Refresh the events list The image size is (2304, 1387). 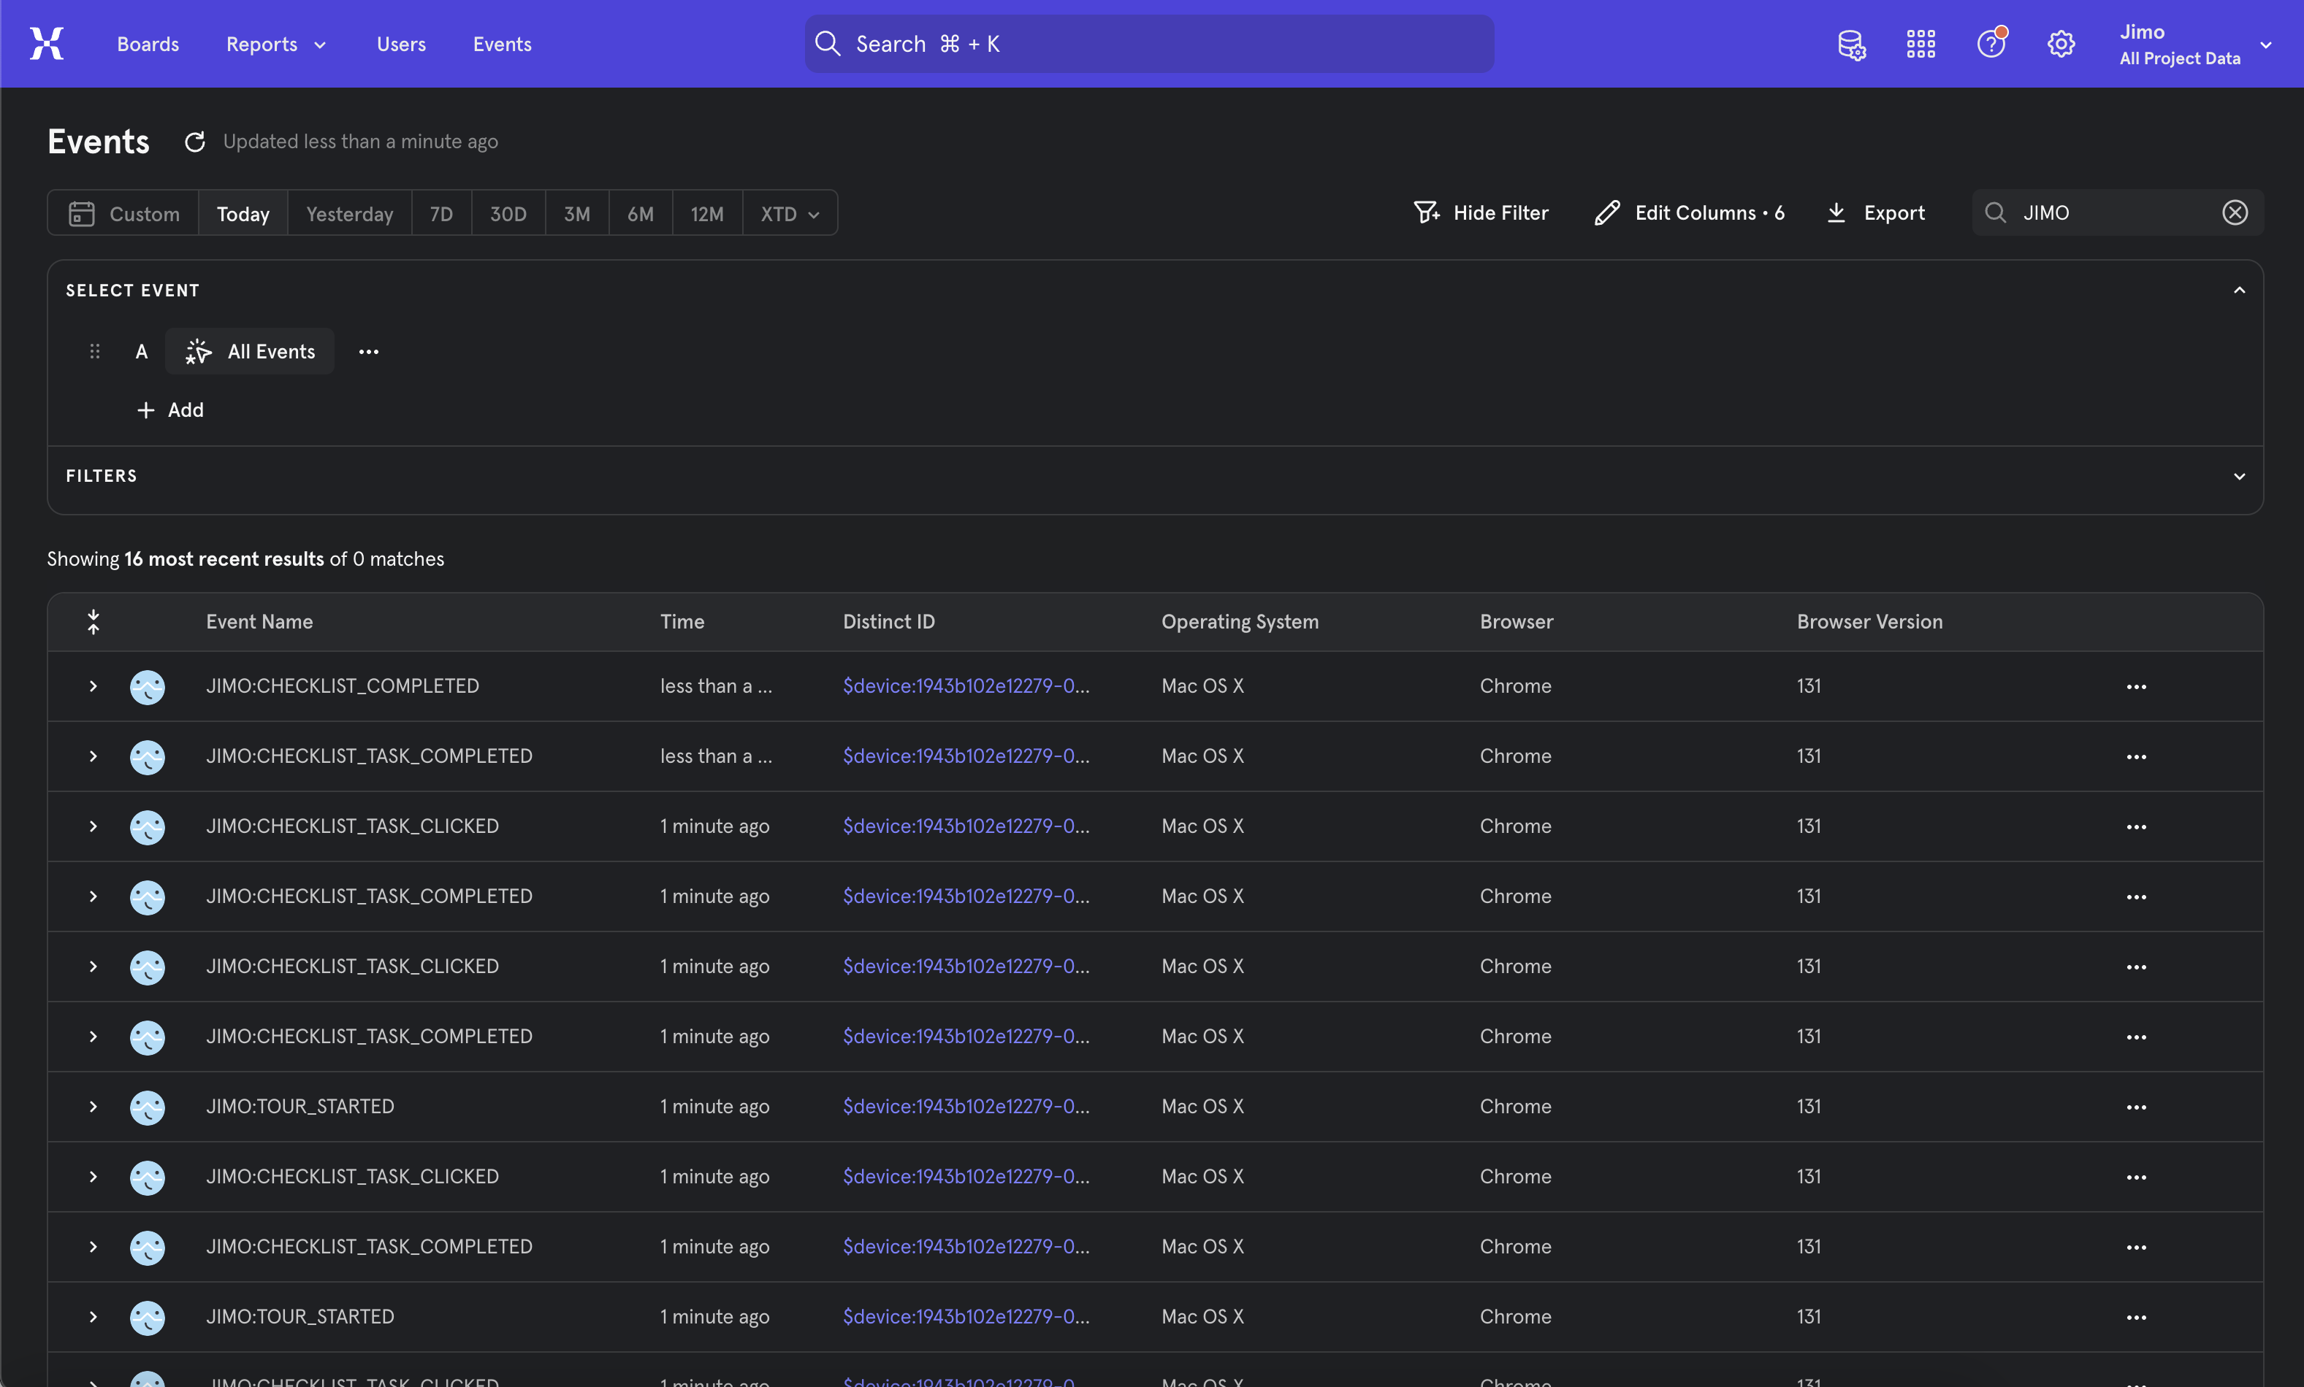194,142
